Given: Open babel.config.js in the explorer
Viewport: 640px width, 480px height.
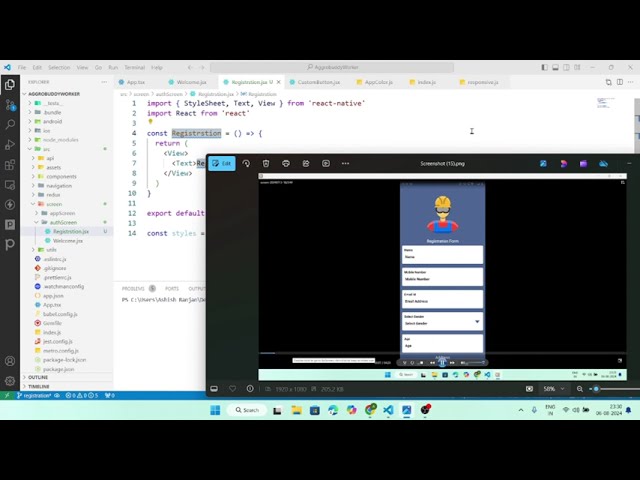Looking at the screenshot, I should (60, 314).
